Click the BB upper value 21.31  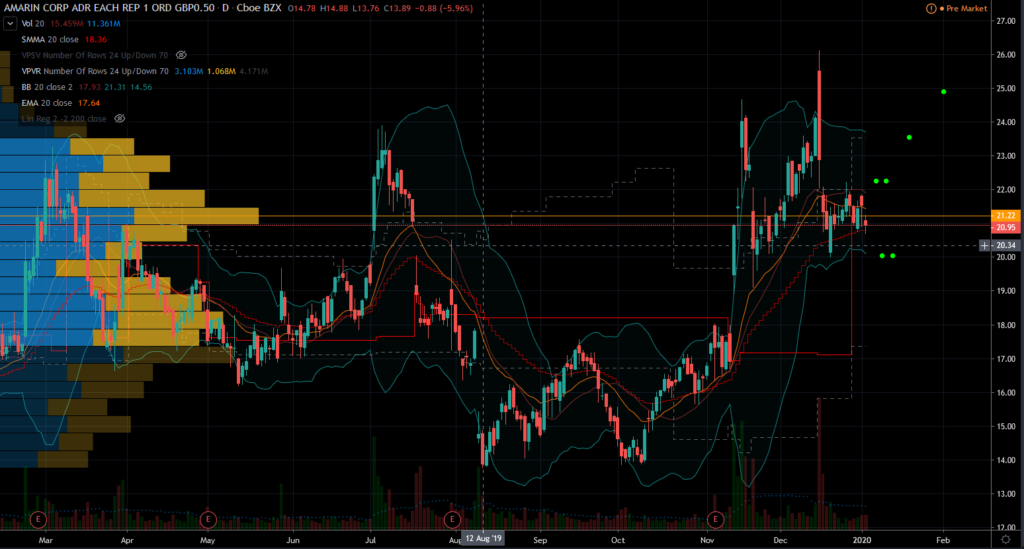pos(115,87)
